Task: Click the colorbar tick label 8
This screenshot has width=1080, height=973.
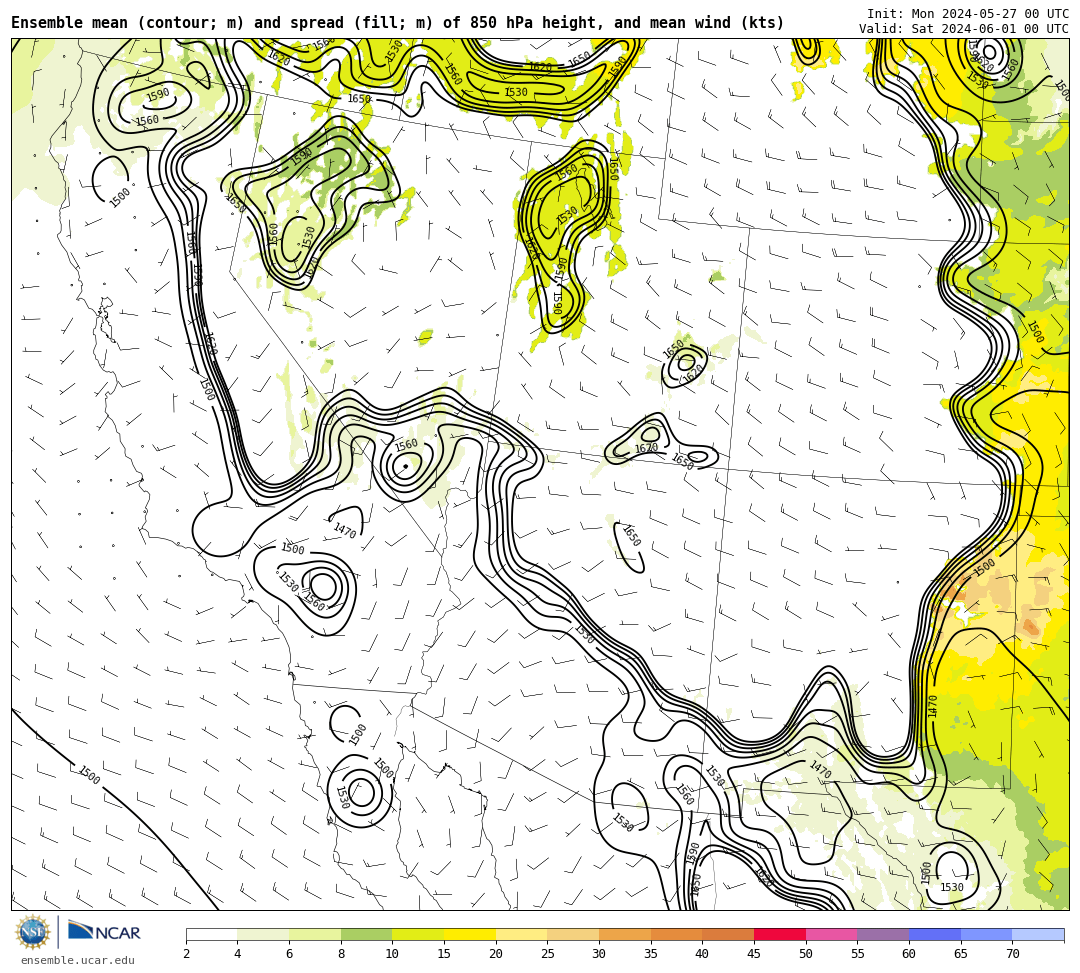Action: click(x=341, y=954)
